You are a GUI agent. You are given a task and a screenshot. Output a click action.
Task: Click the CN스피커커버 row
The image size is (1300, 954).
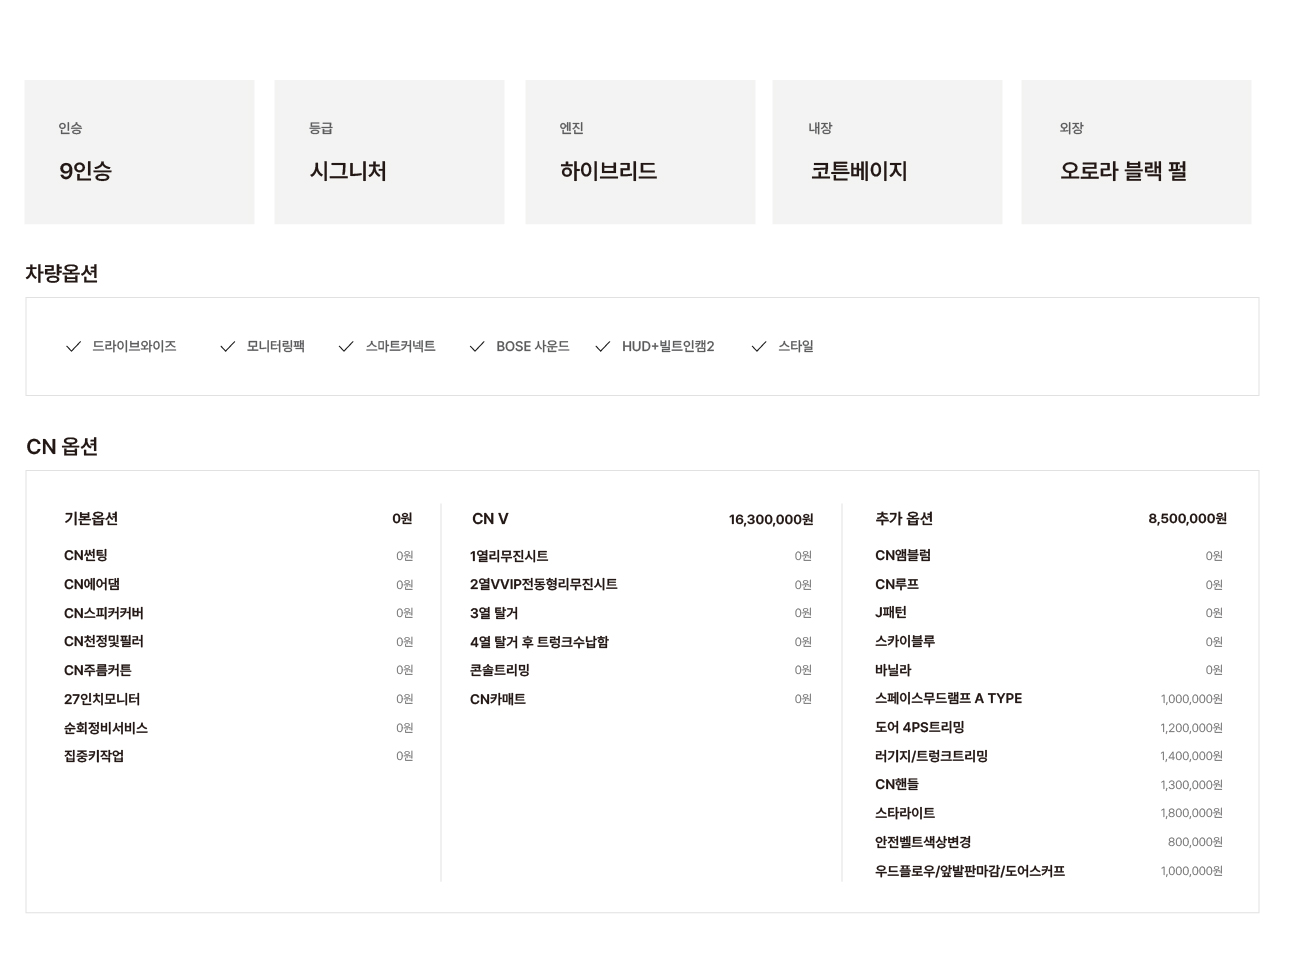pyautogui.click(x=238, y=613)
